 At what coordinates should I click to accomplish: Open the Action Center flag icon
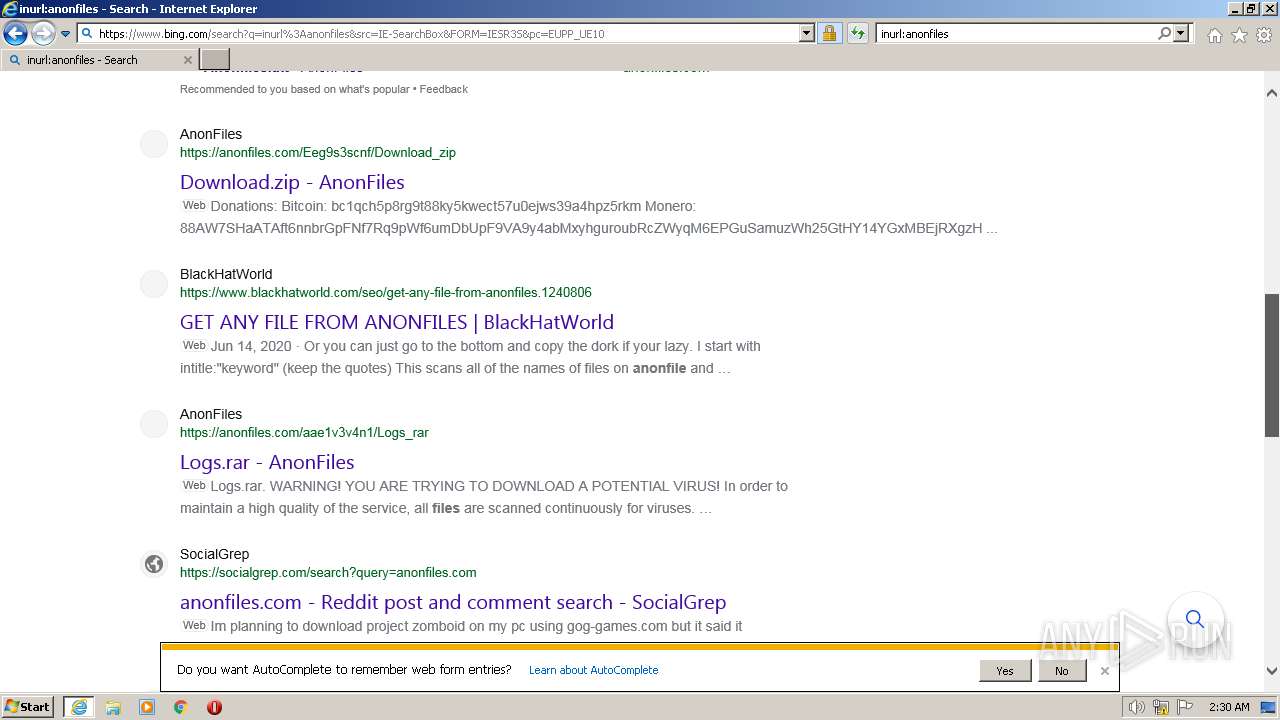[x=1185, y=707]
